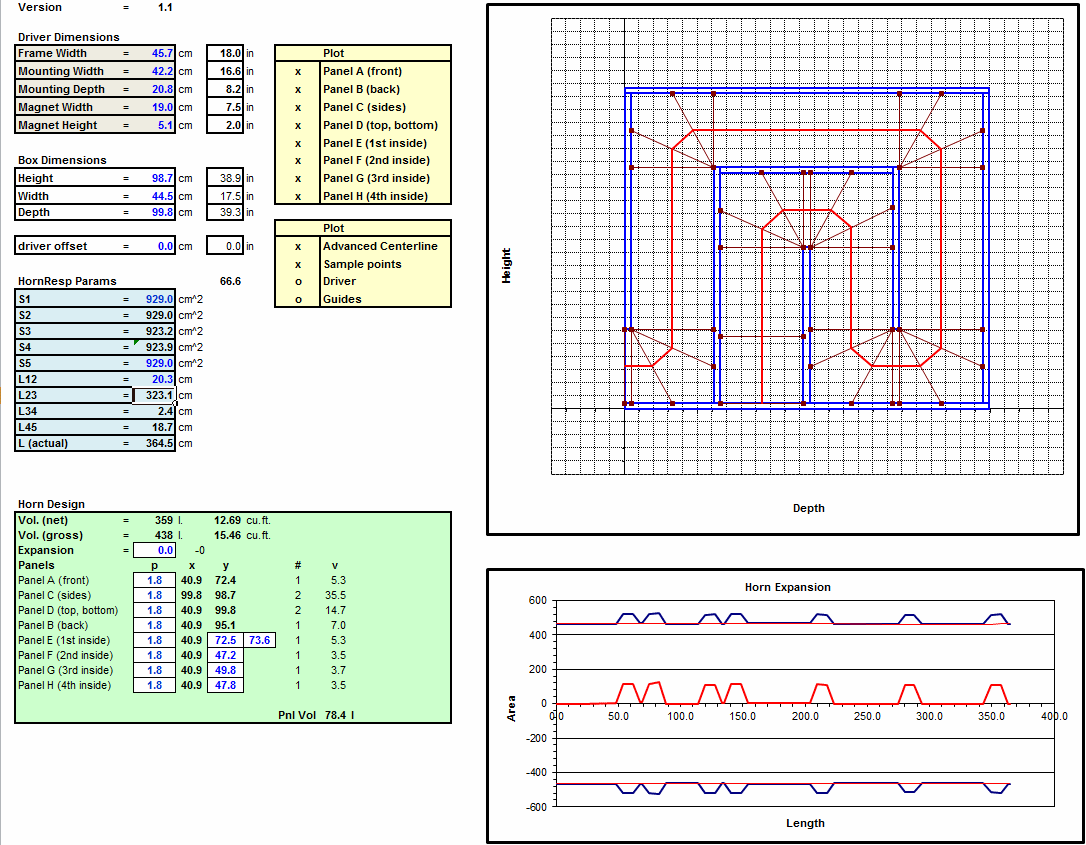The height and width of the screenshot is (845, 1086).
Task: Enable the Driver plot marker
Action: pyautogui.click(x=298, y=281)
